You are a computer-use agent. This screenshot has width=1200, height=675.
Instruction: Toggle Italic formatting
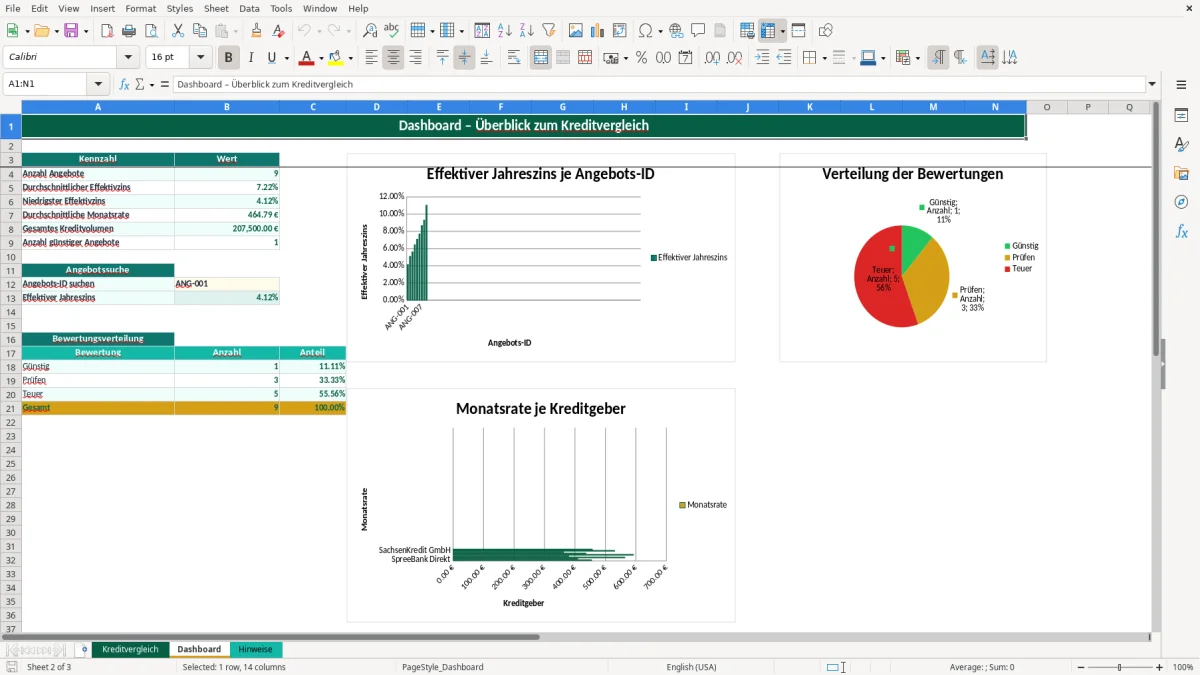point(250,58)
